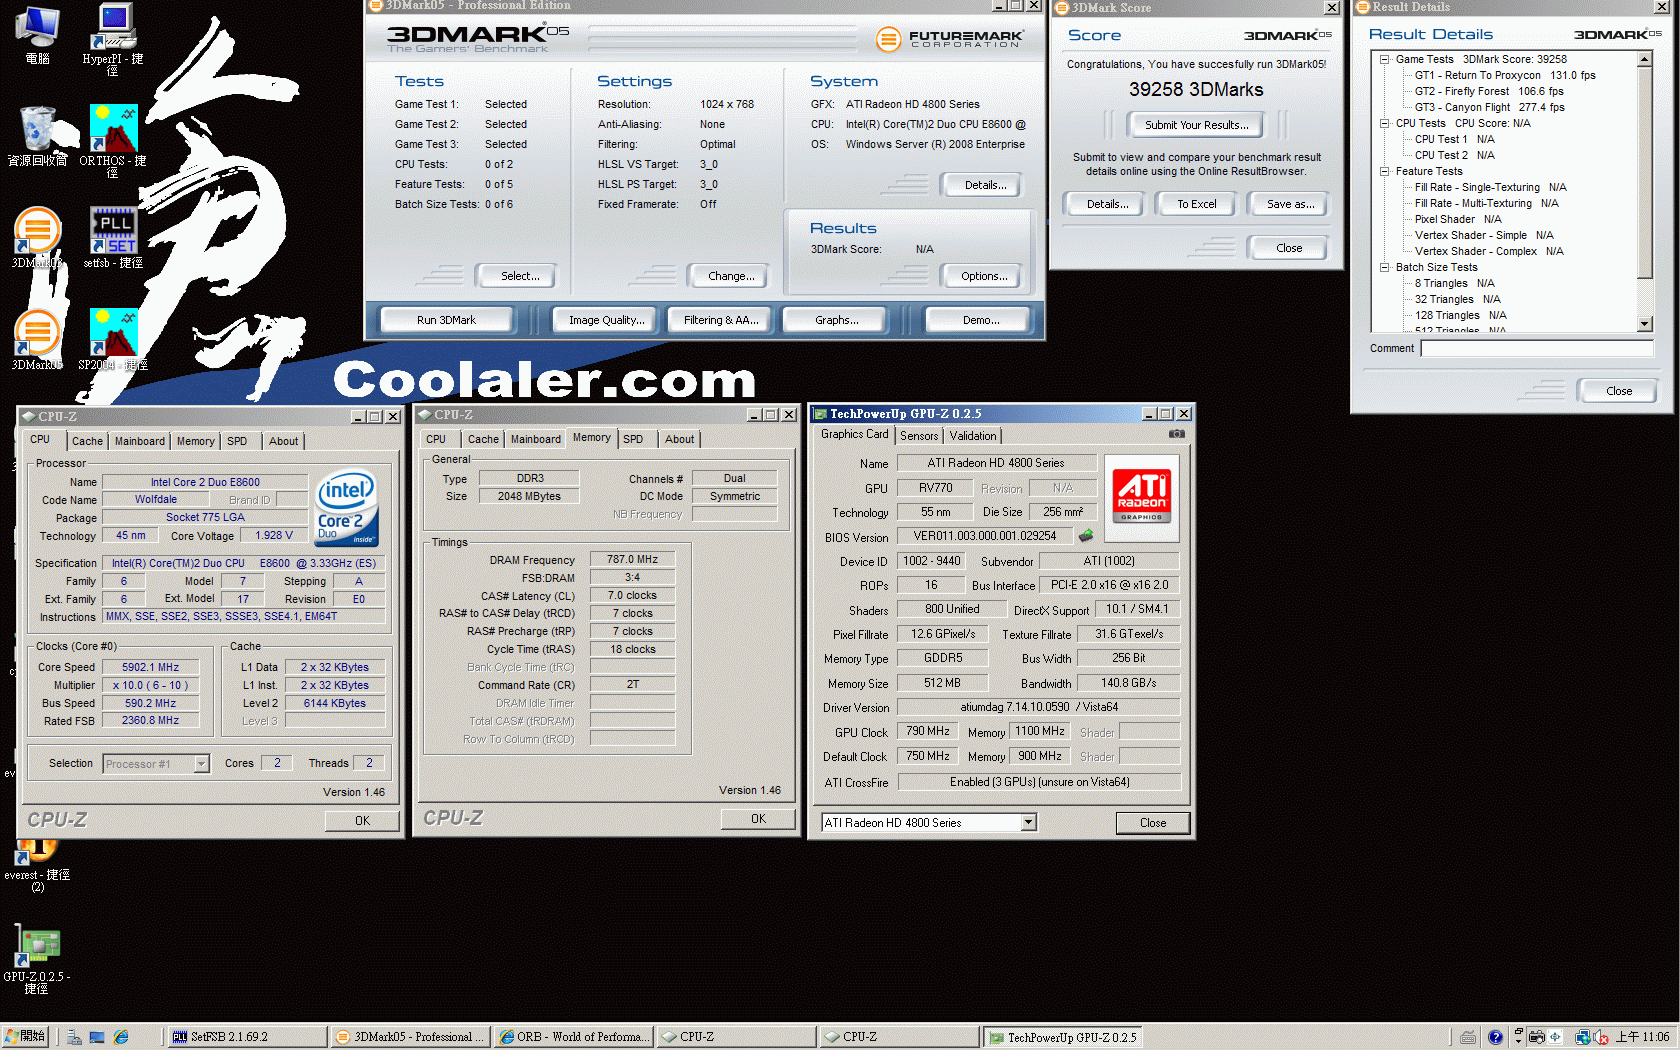Screen dimensions: 1680x1050
Task: Open the Recycle Bin desktop icon
Action: (x=38, y=136)
